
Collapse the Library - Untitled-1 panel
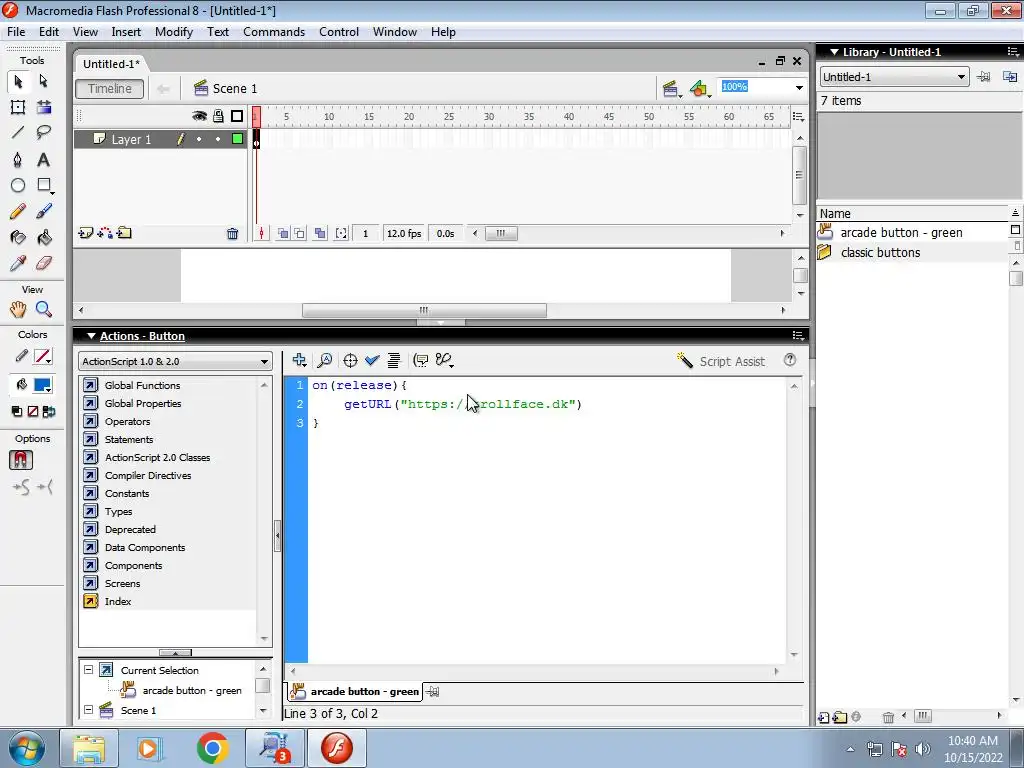834,52
